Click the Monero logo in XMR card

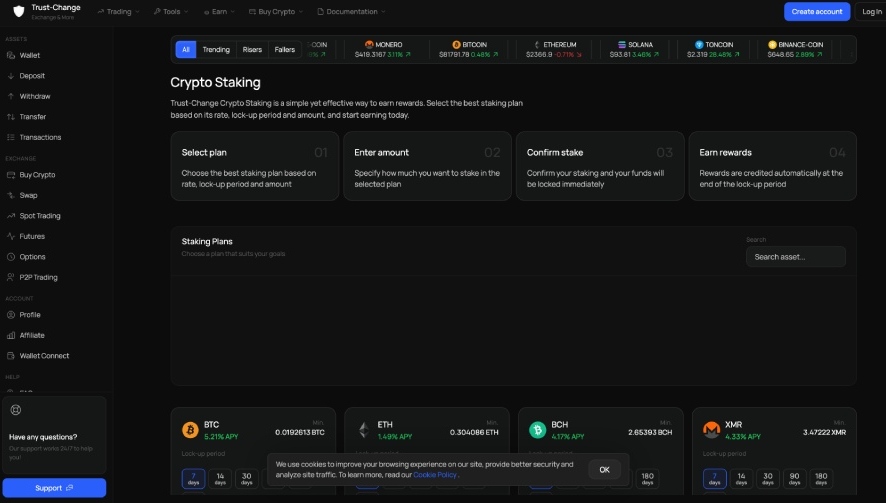pos(711,430)
